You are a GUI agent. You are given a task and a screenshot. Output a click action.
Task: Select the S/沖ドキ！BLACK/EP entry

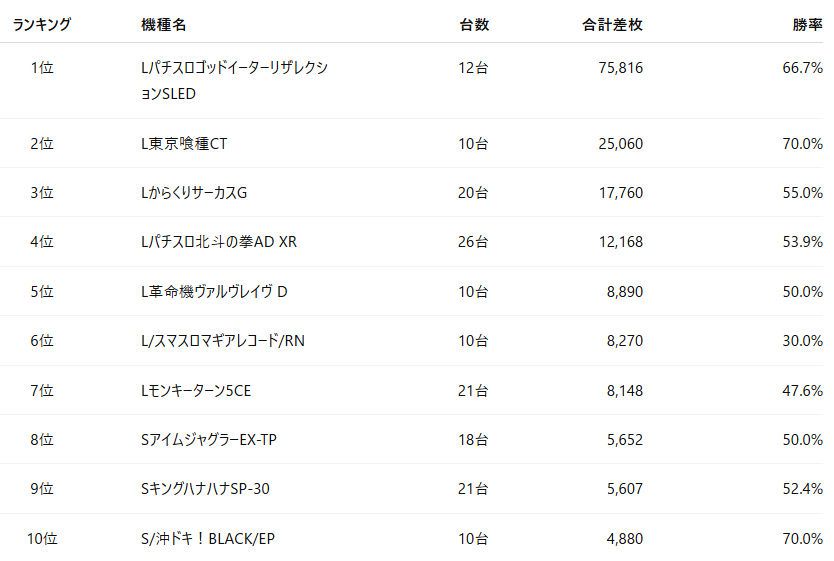point(208,539)
